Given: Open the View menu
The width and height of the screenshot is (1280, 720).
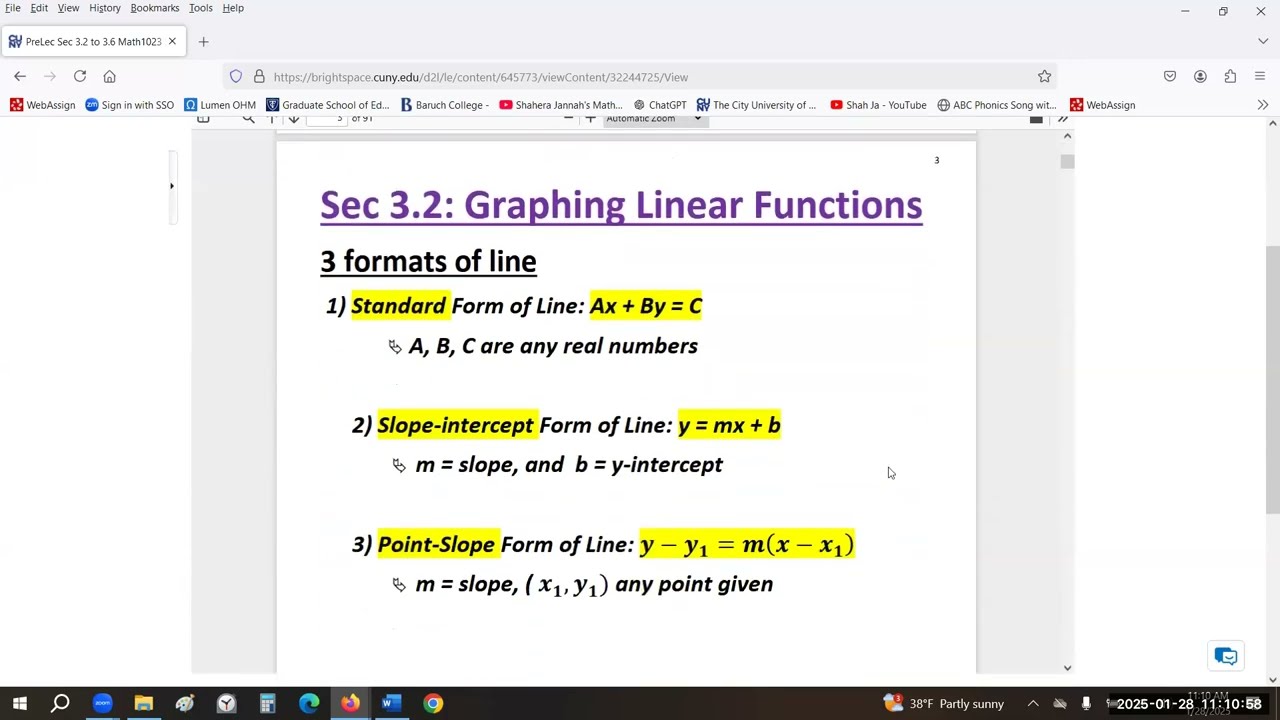Looking at the screenshot, I should pyautogui.click(x=68, y=8).
